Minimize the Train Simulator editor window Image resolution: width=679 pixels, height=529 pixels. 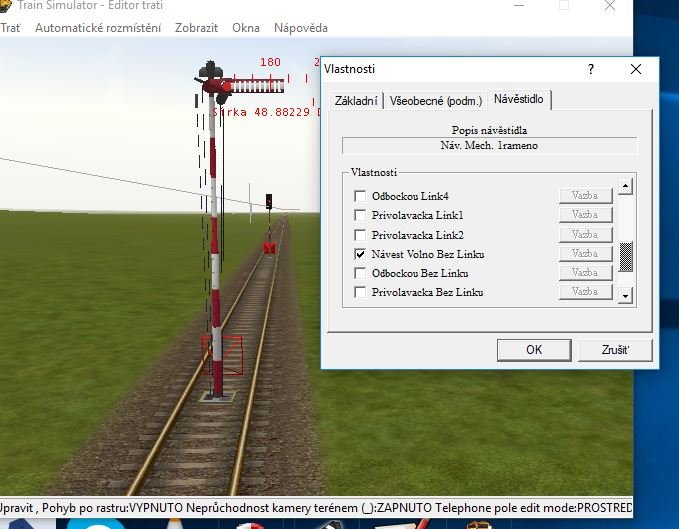pyautogui.click(x=519, y=6)
